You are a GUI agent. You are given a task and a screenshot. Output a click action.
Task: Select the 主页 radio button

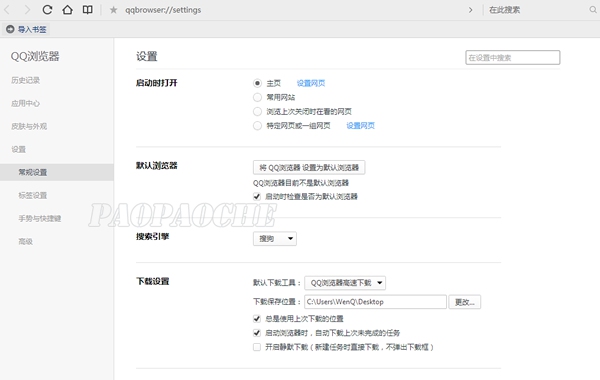point(257,83)
